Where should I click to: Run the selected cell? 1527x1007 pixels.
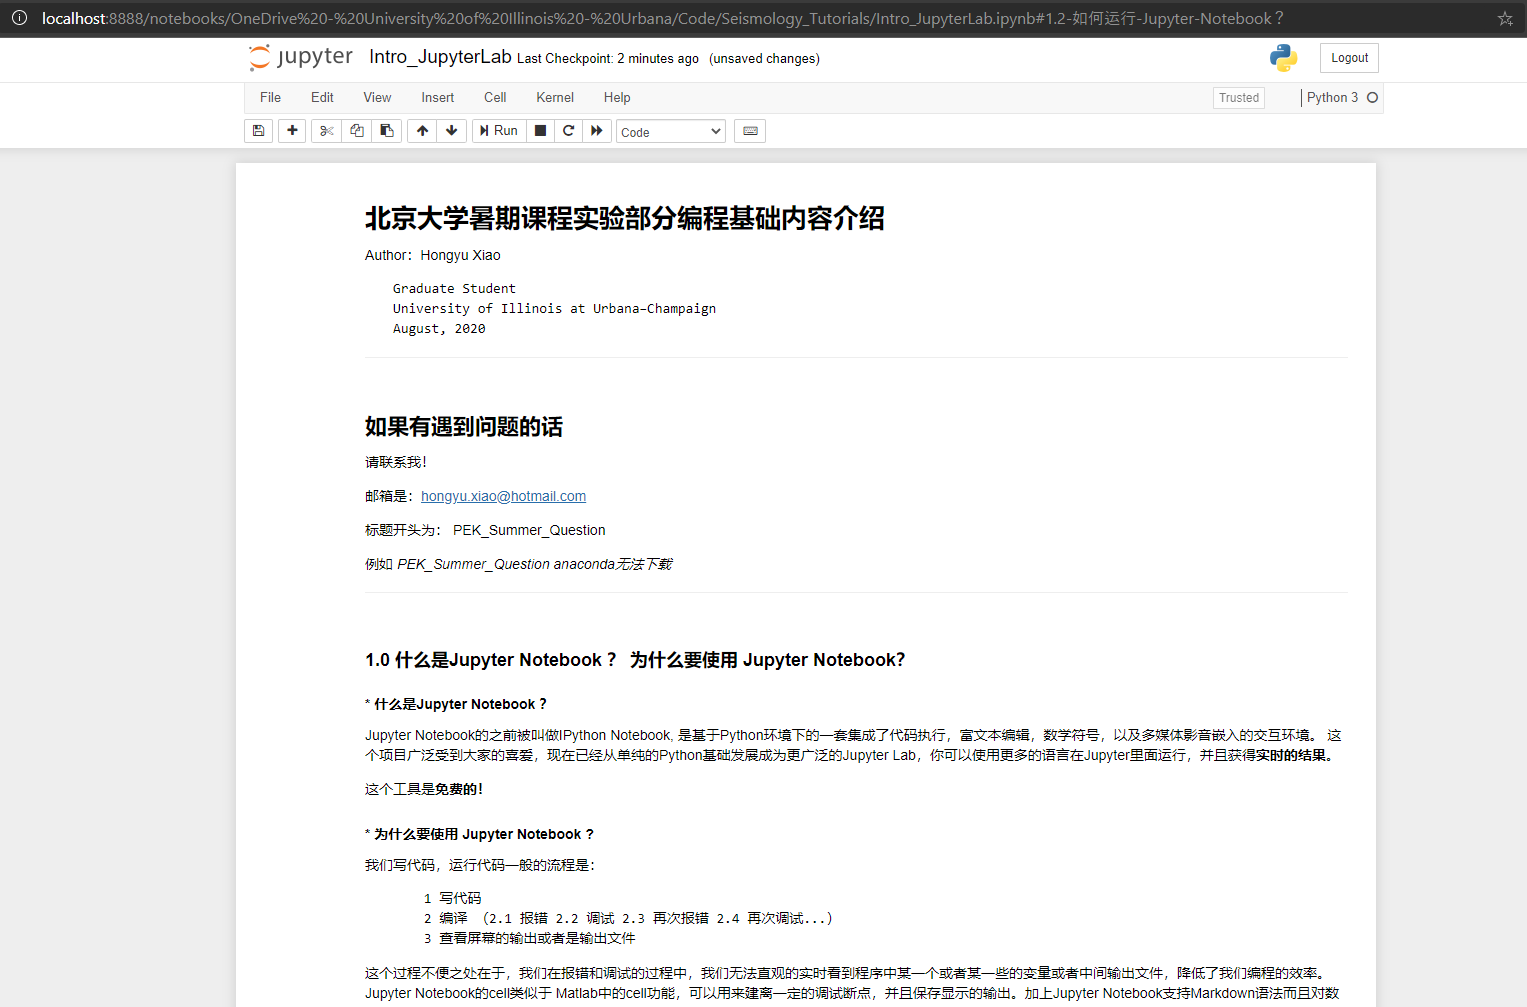499,131
